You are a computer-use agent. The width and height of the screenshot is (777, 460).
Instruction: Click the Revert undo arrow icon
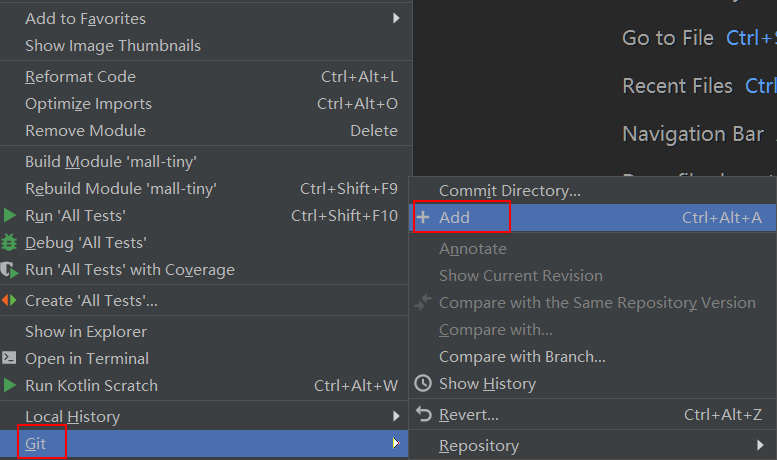[x=424, y=414]
